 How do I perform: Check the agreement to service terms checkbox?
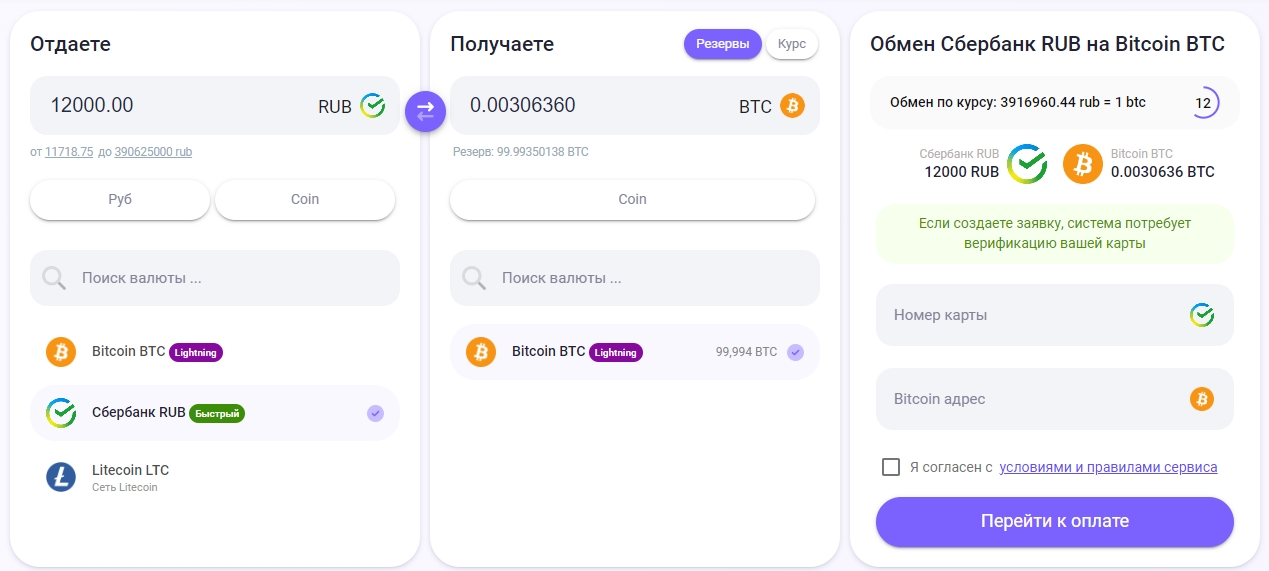click(891, 467)
